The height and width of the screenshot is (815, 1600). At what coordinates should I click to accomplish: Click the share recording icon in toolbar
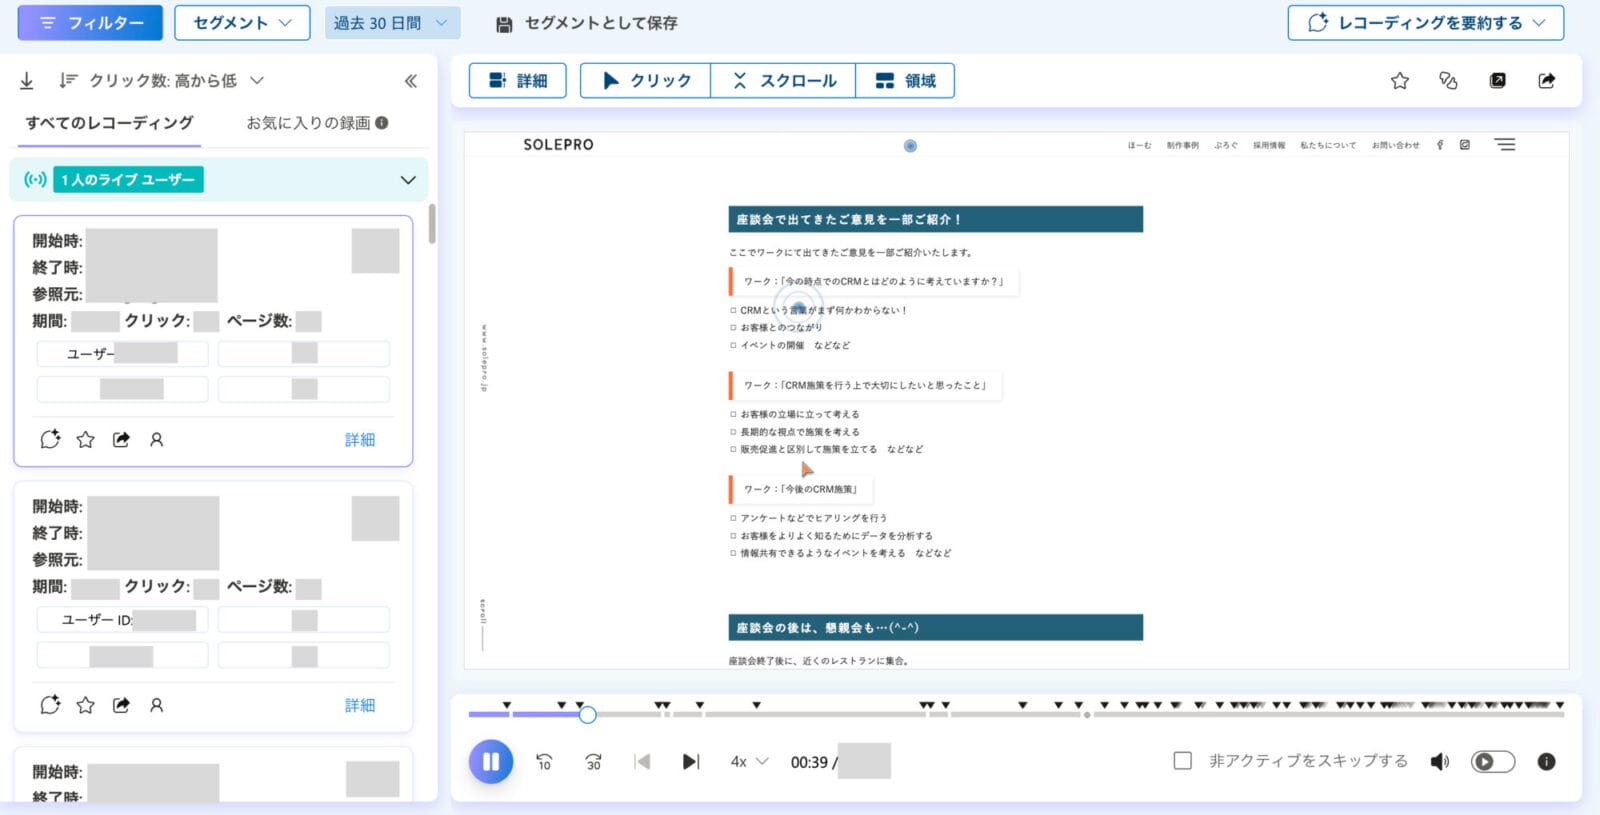[1546, 81]
